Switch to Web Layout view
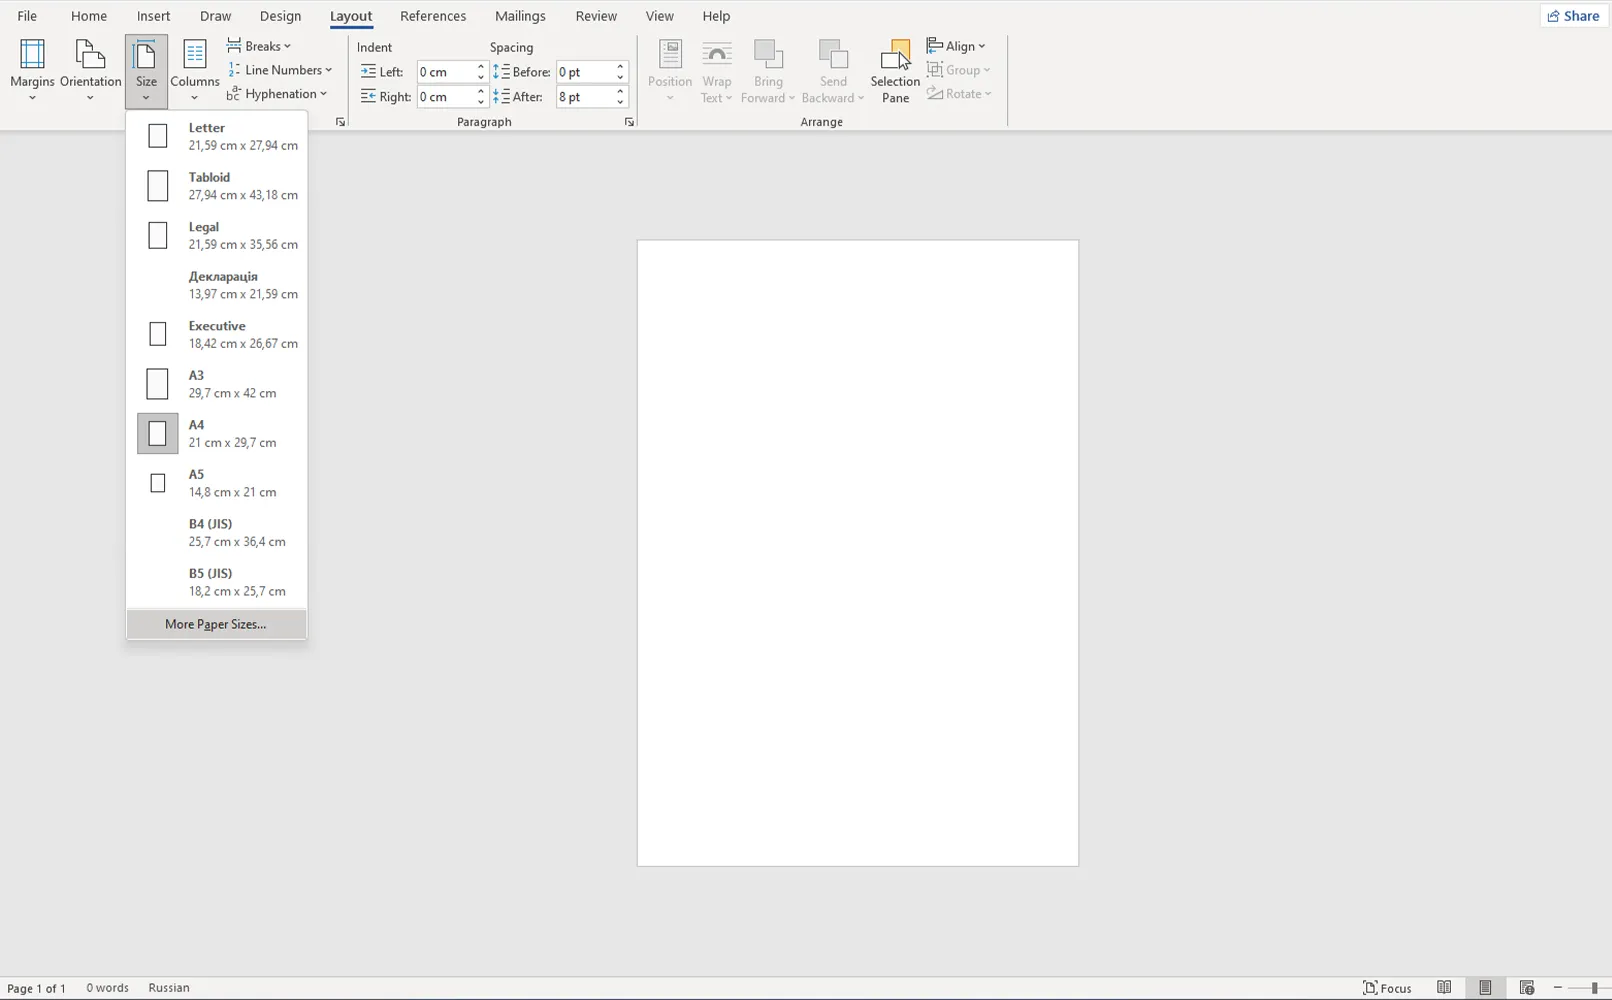Viewport: 1612px width, 1000px height. [x=1526, y=988]
